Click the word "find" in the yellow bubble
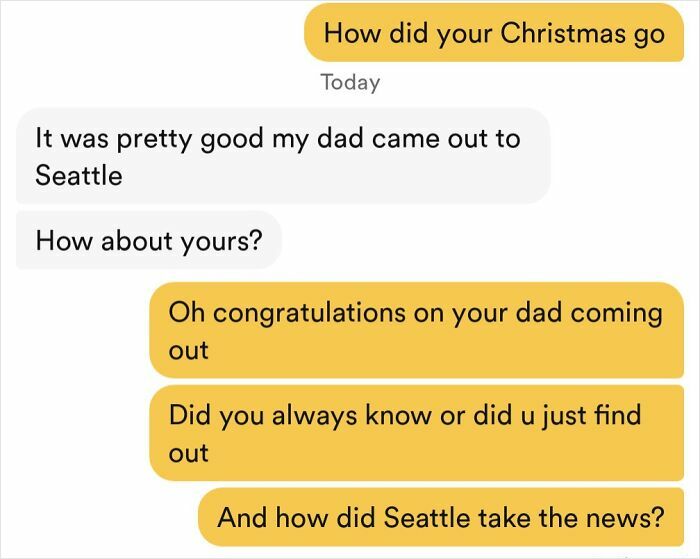This screenshot has height=559, width=700. (616, 415)
